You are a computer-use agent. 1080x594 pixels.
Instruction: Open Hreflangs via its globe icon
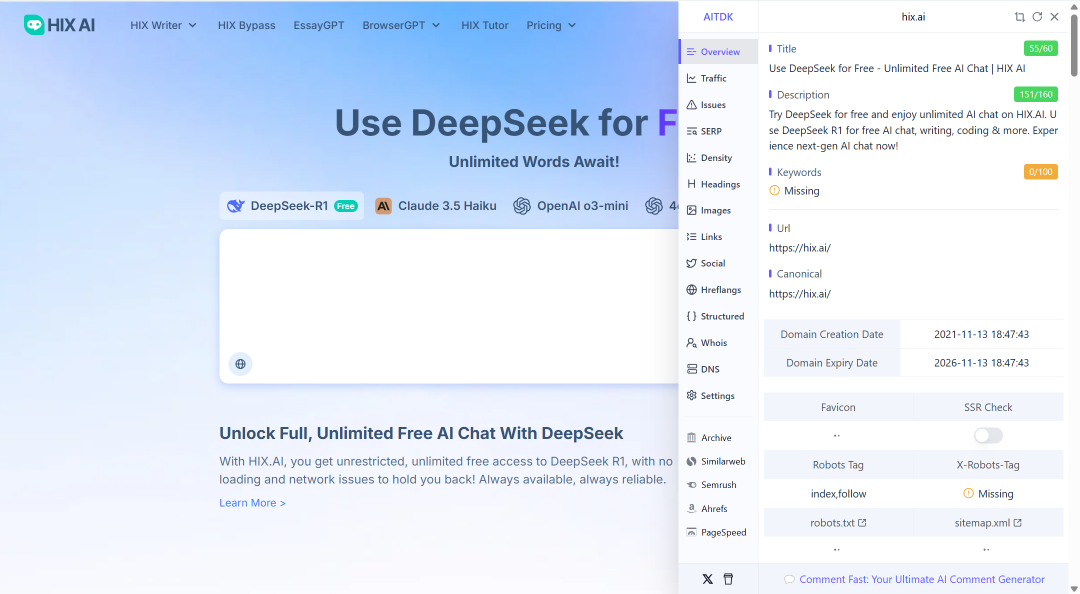[692, 289]
